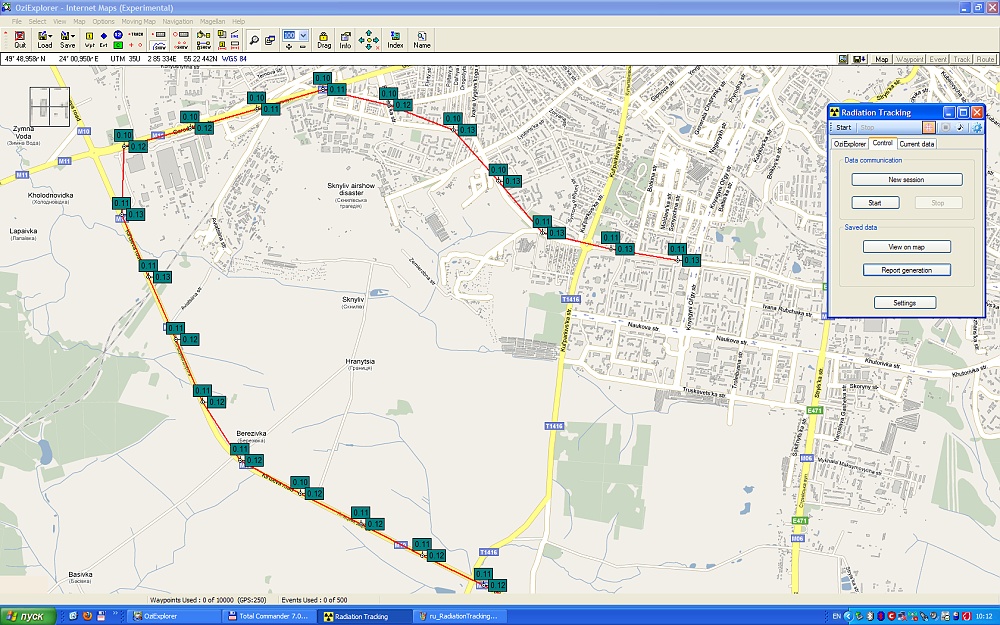Click Start under Data communication

pos(875,203)
